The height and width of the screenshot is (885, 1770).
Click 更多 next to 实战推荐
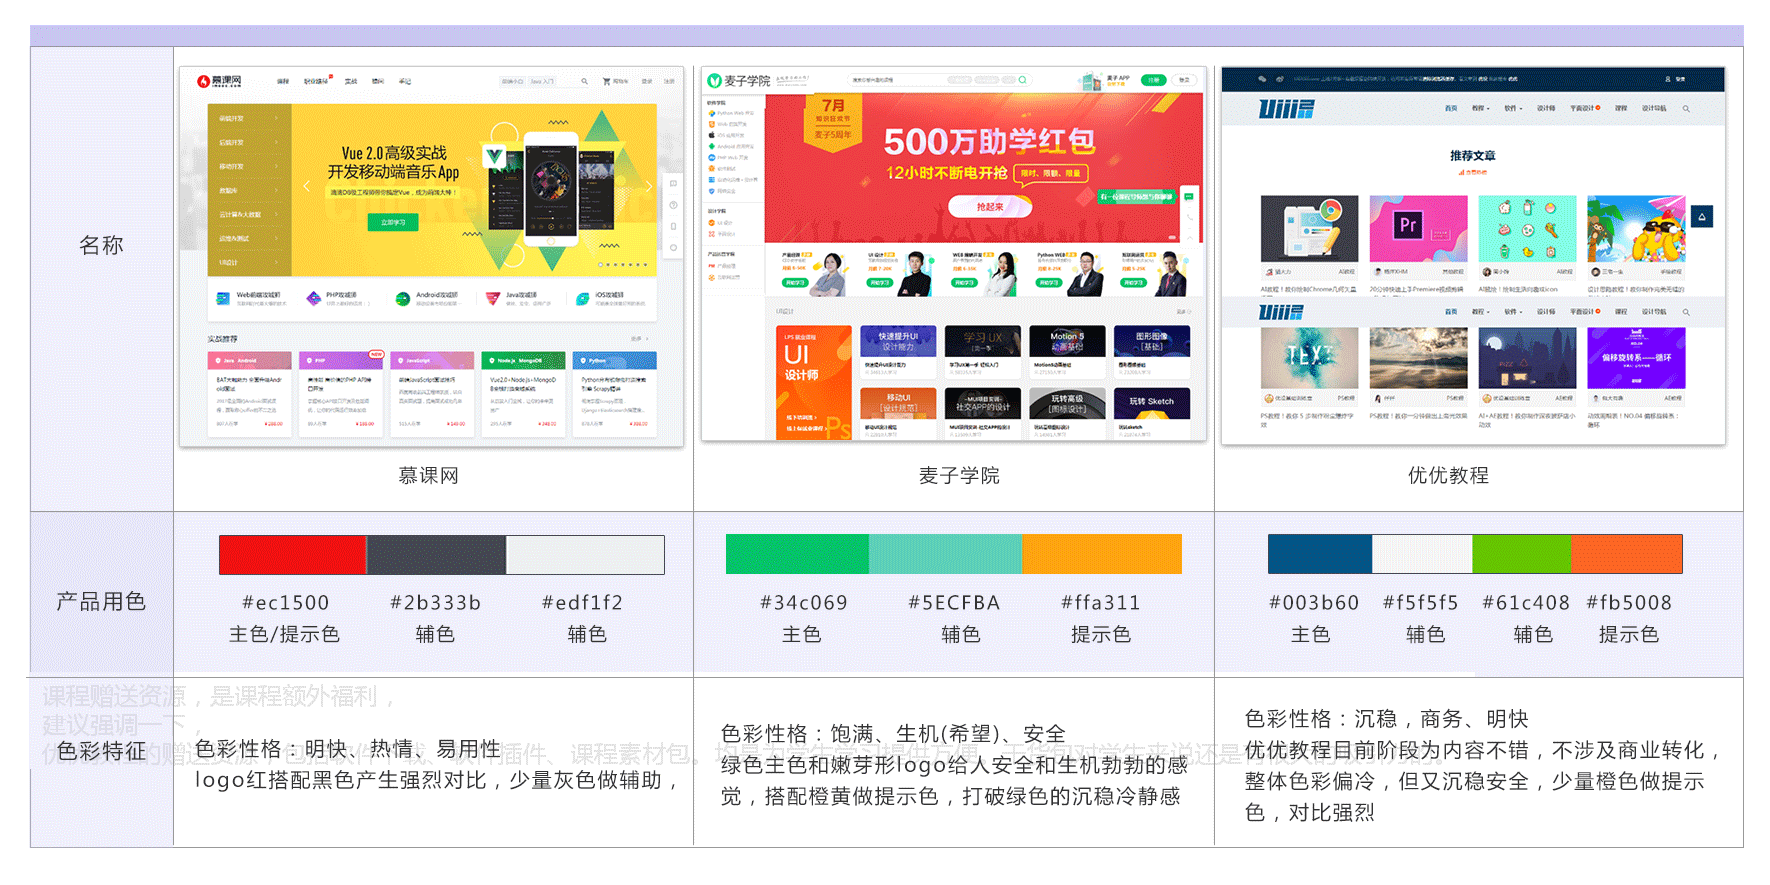638,339
